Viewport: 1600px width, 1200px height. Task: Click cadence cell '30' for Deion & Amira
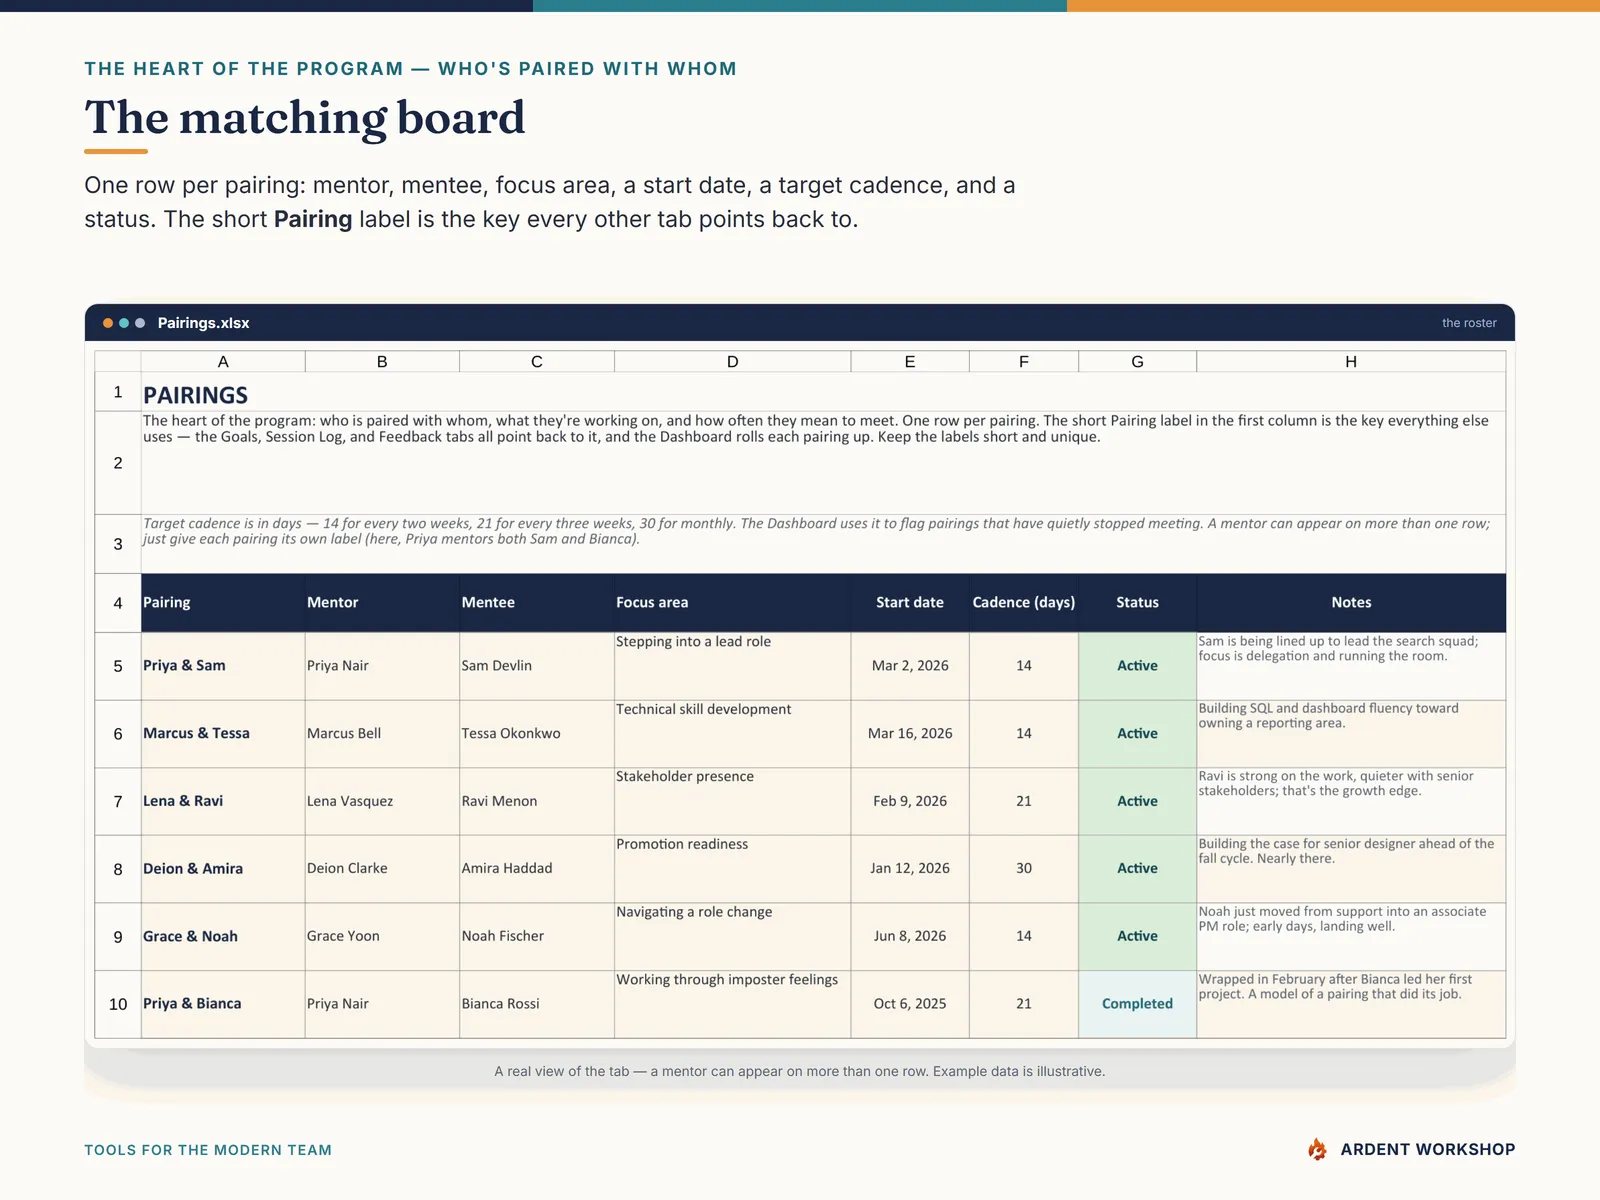[1024, 869]
